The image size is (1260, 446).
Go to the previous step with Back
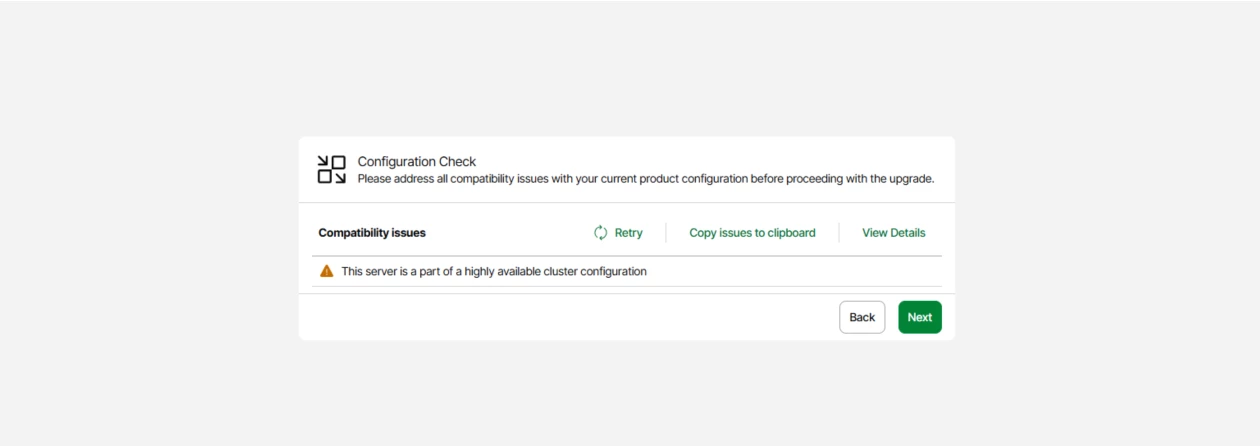861,317
